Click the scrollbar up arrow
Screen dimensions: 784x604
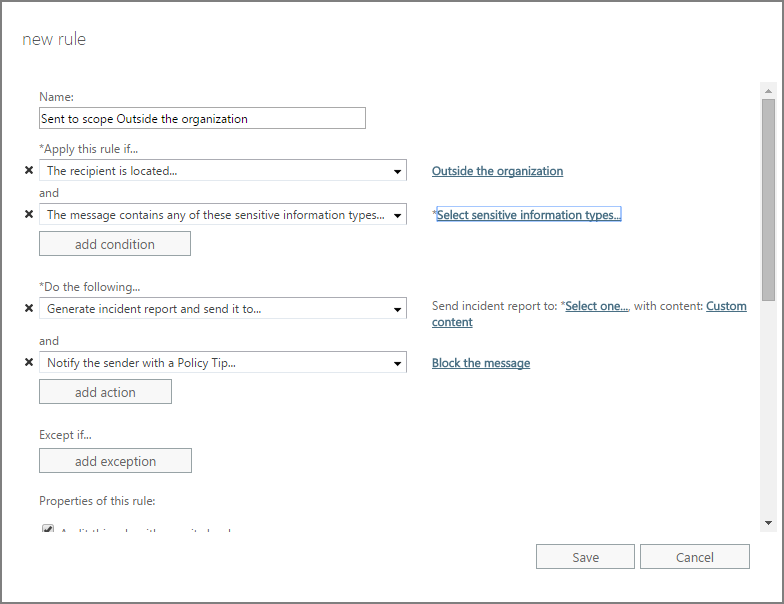coord(768,91)
